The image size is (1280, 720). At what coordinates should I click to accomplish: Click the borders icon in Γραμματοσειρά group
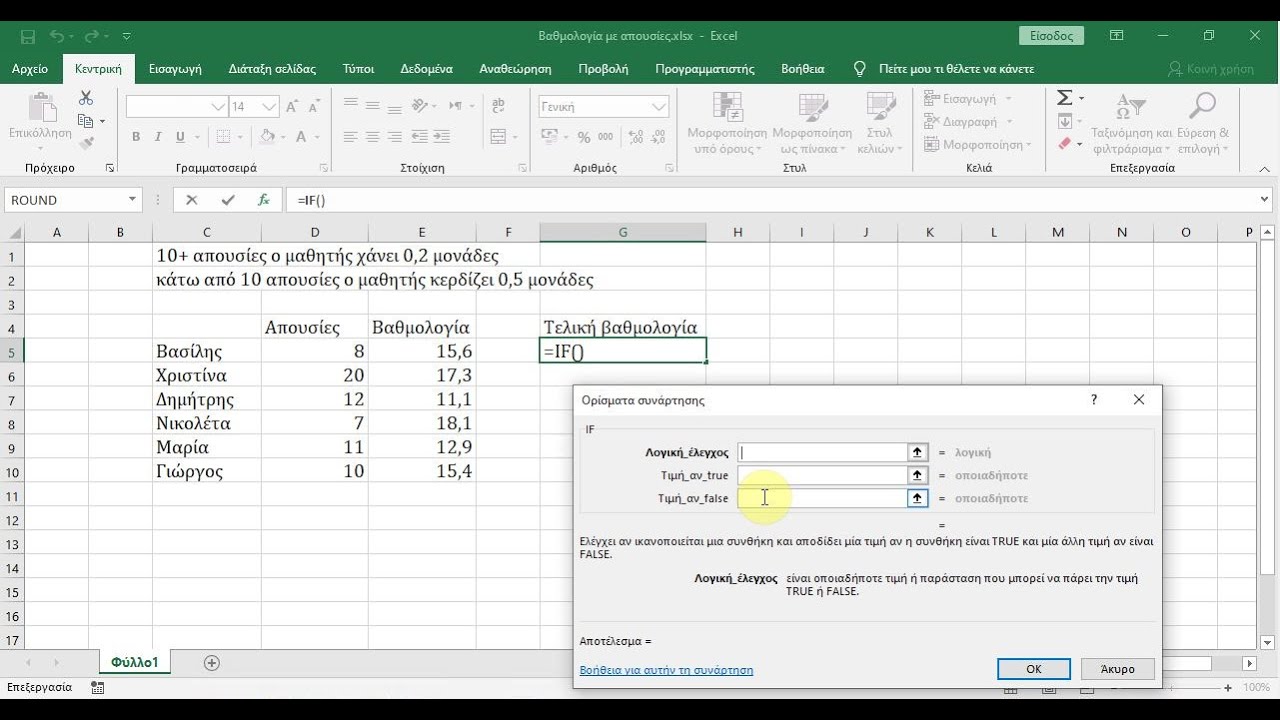223,137
